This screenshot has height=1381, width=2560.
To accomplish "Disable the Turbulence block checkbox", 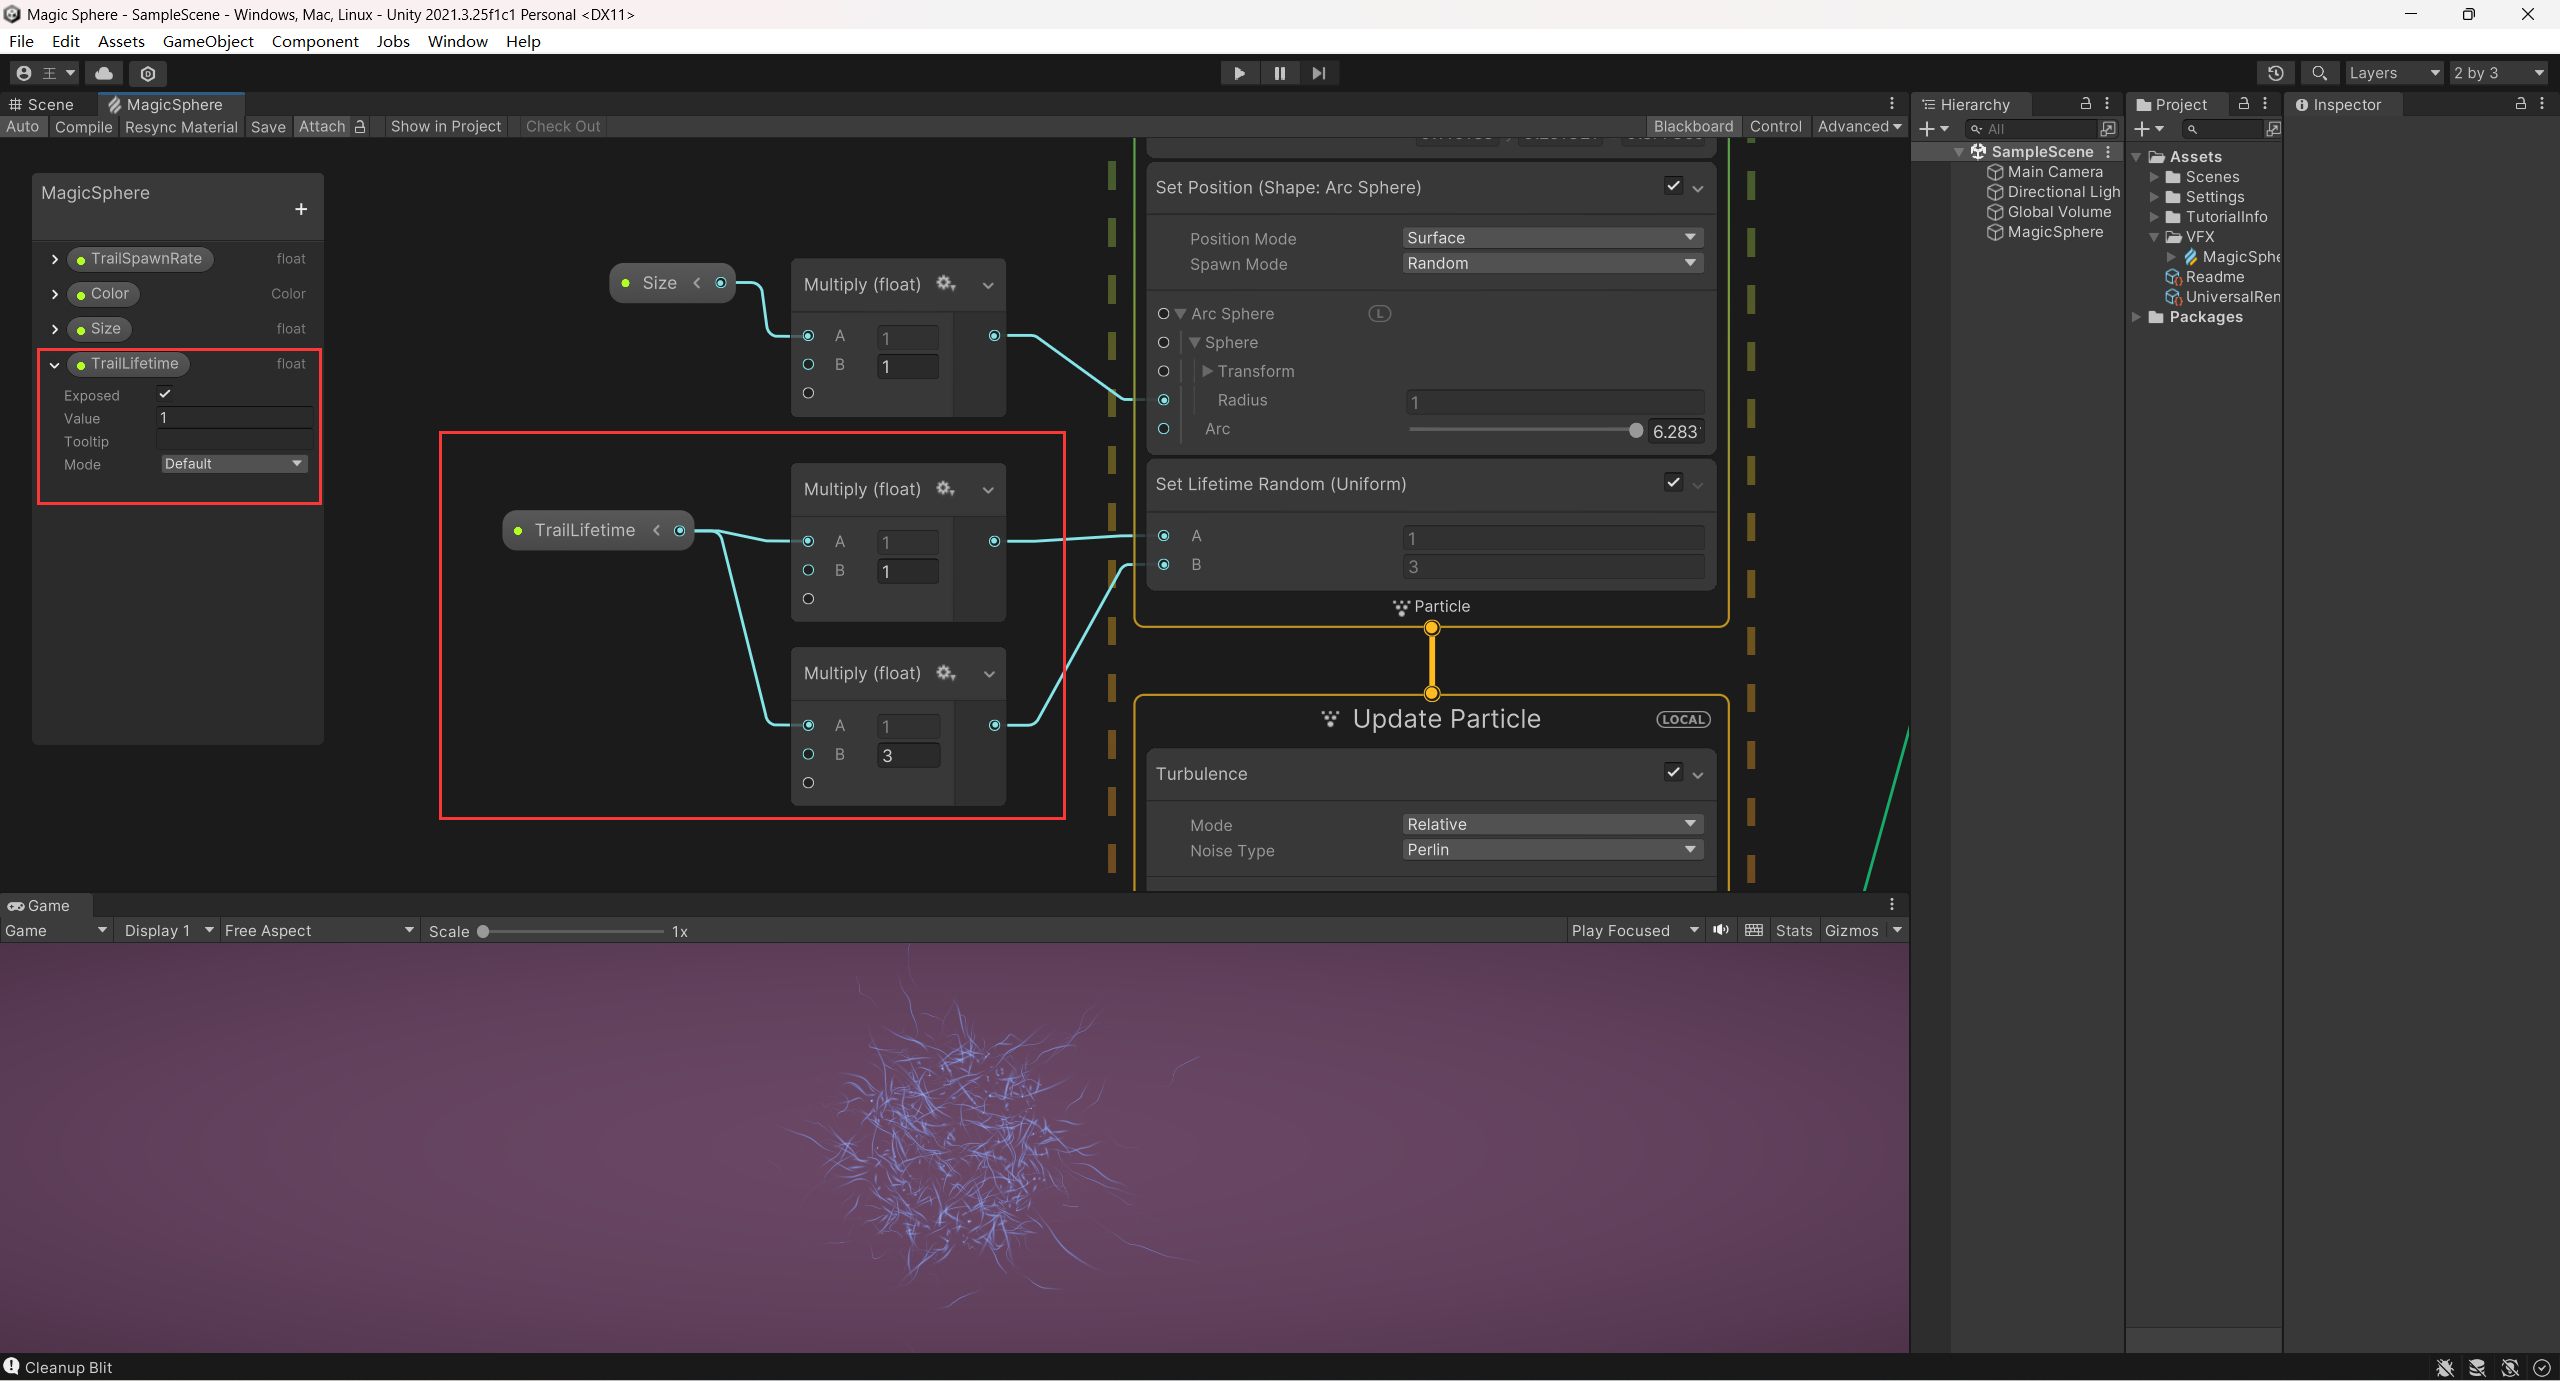I will click(1672, 772).
